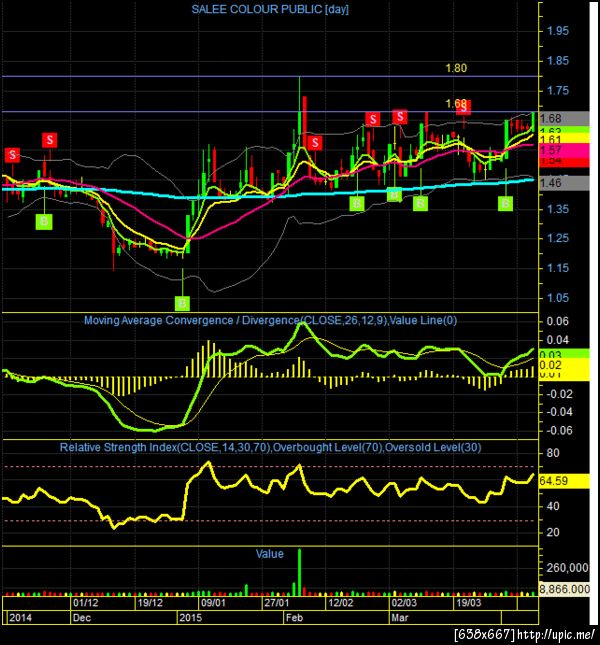
Task: Click the 1.85 price axis label
Action: (558, 61)
